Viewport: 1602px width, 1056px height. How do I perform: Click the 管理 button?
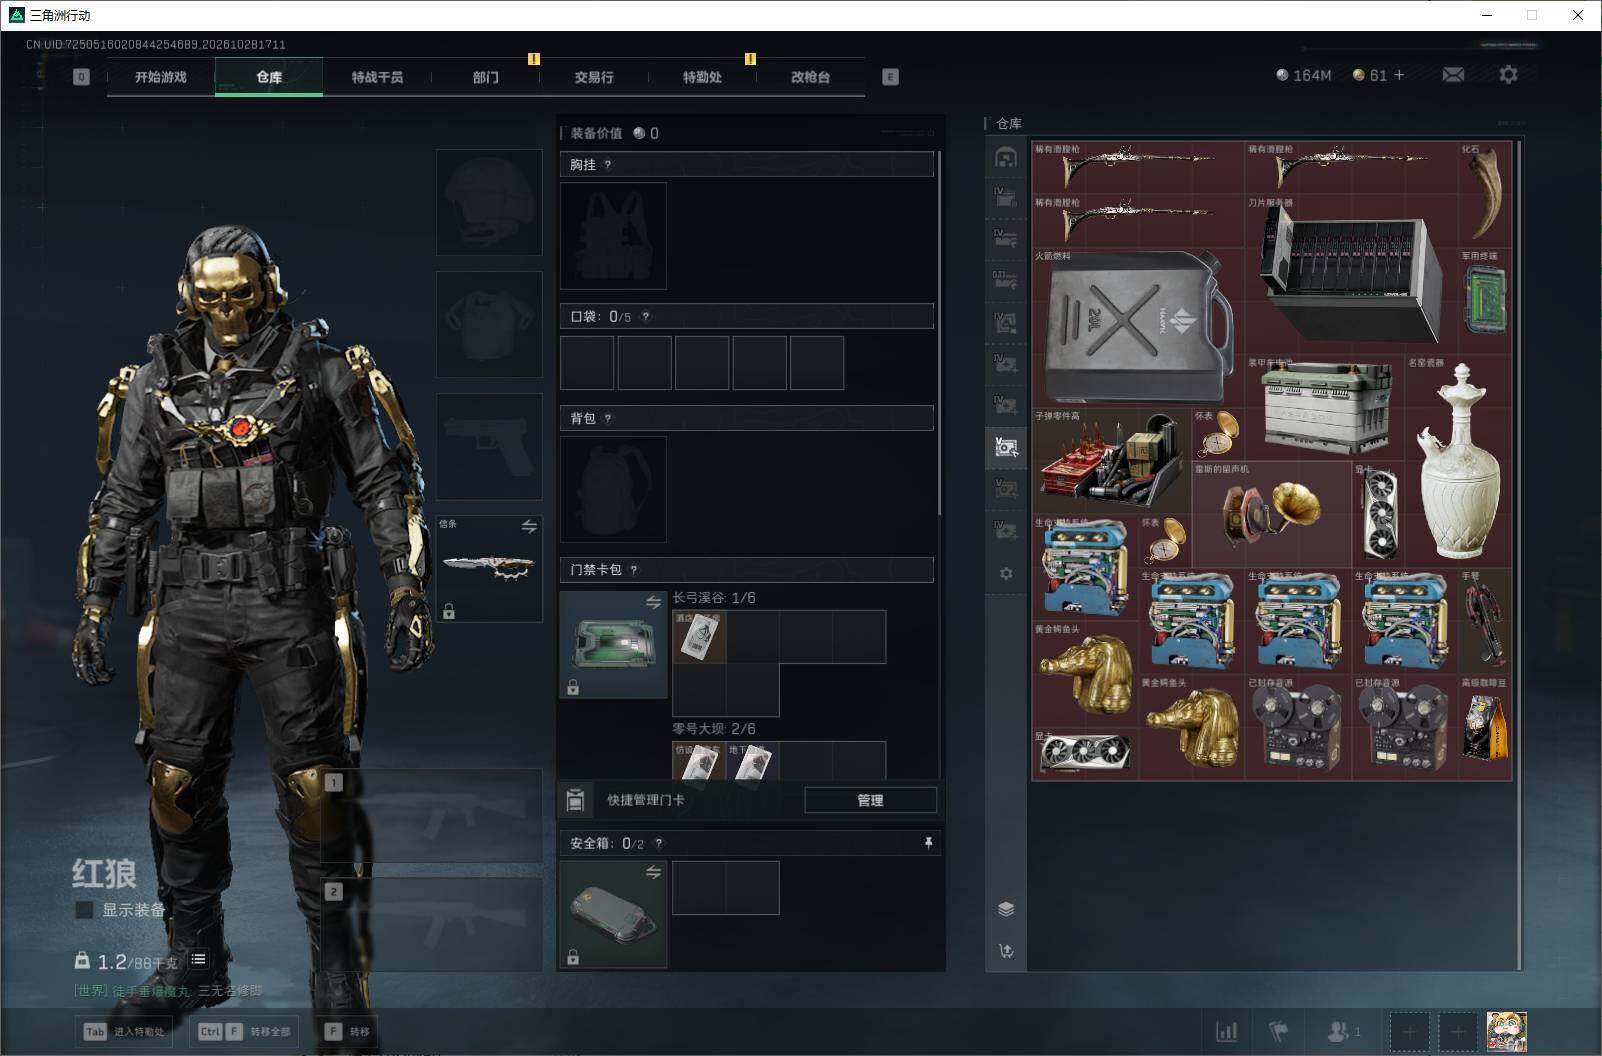pos(870,800)
